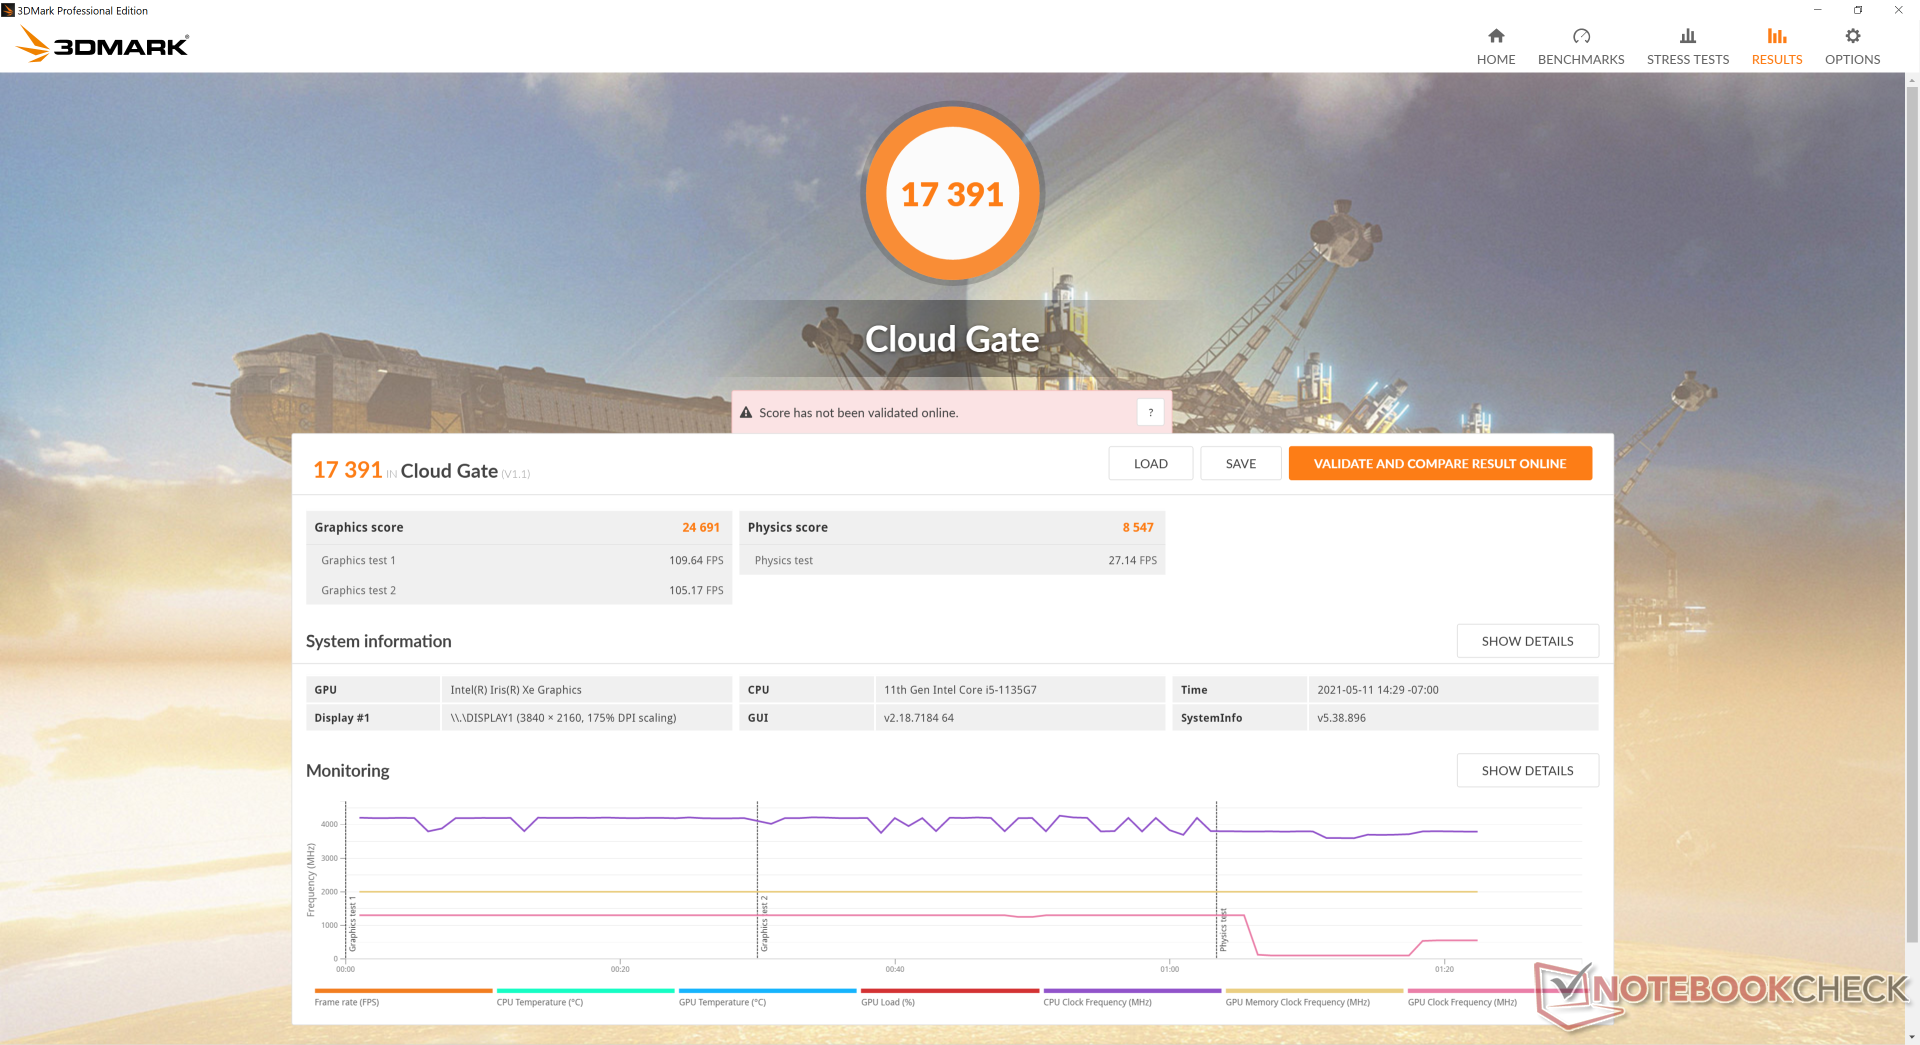Click the CPU value Core i5-1135G7
This screenshot has width=1920, height=1045.
(x=960, y=690)
